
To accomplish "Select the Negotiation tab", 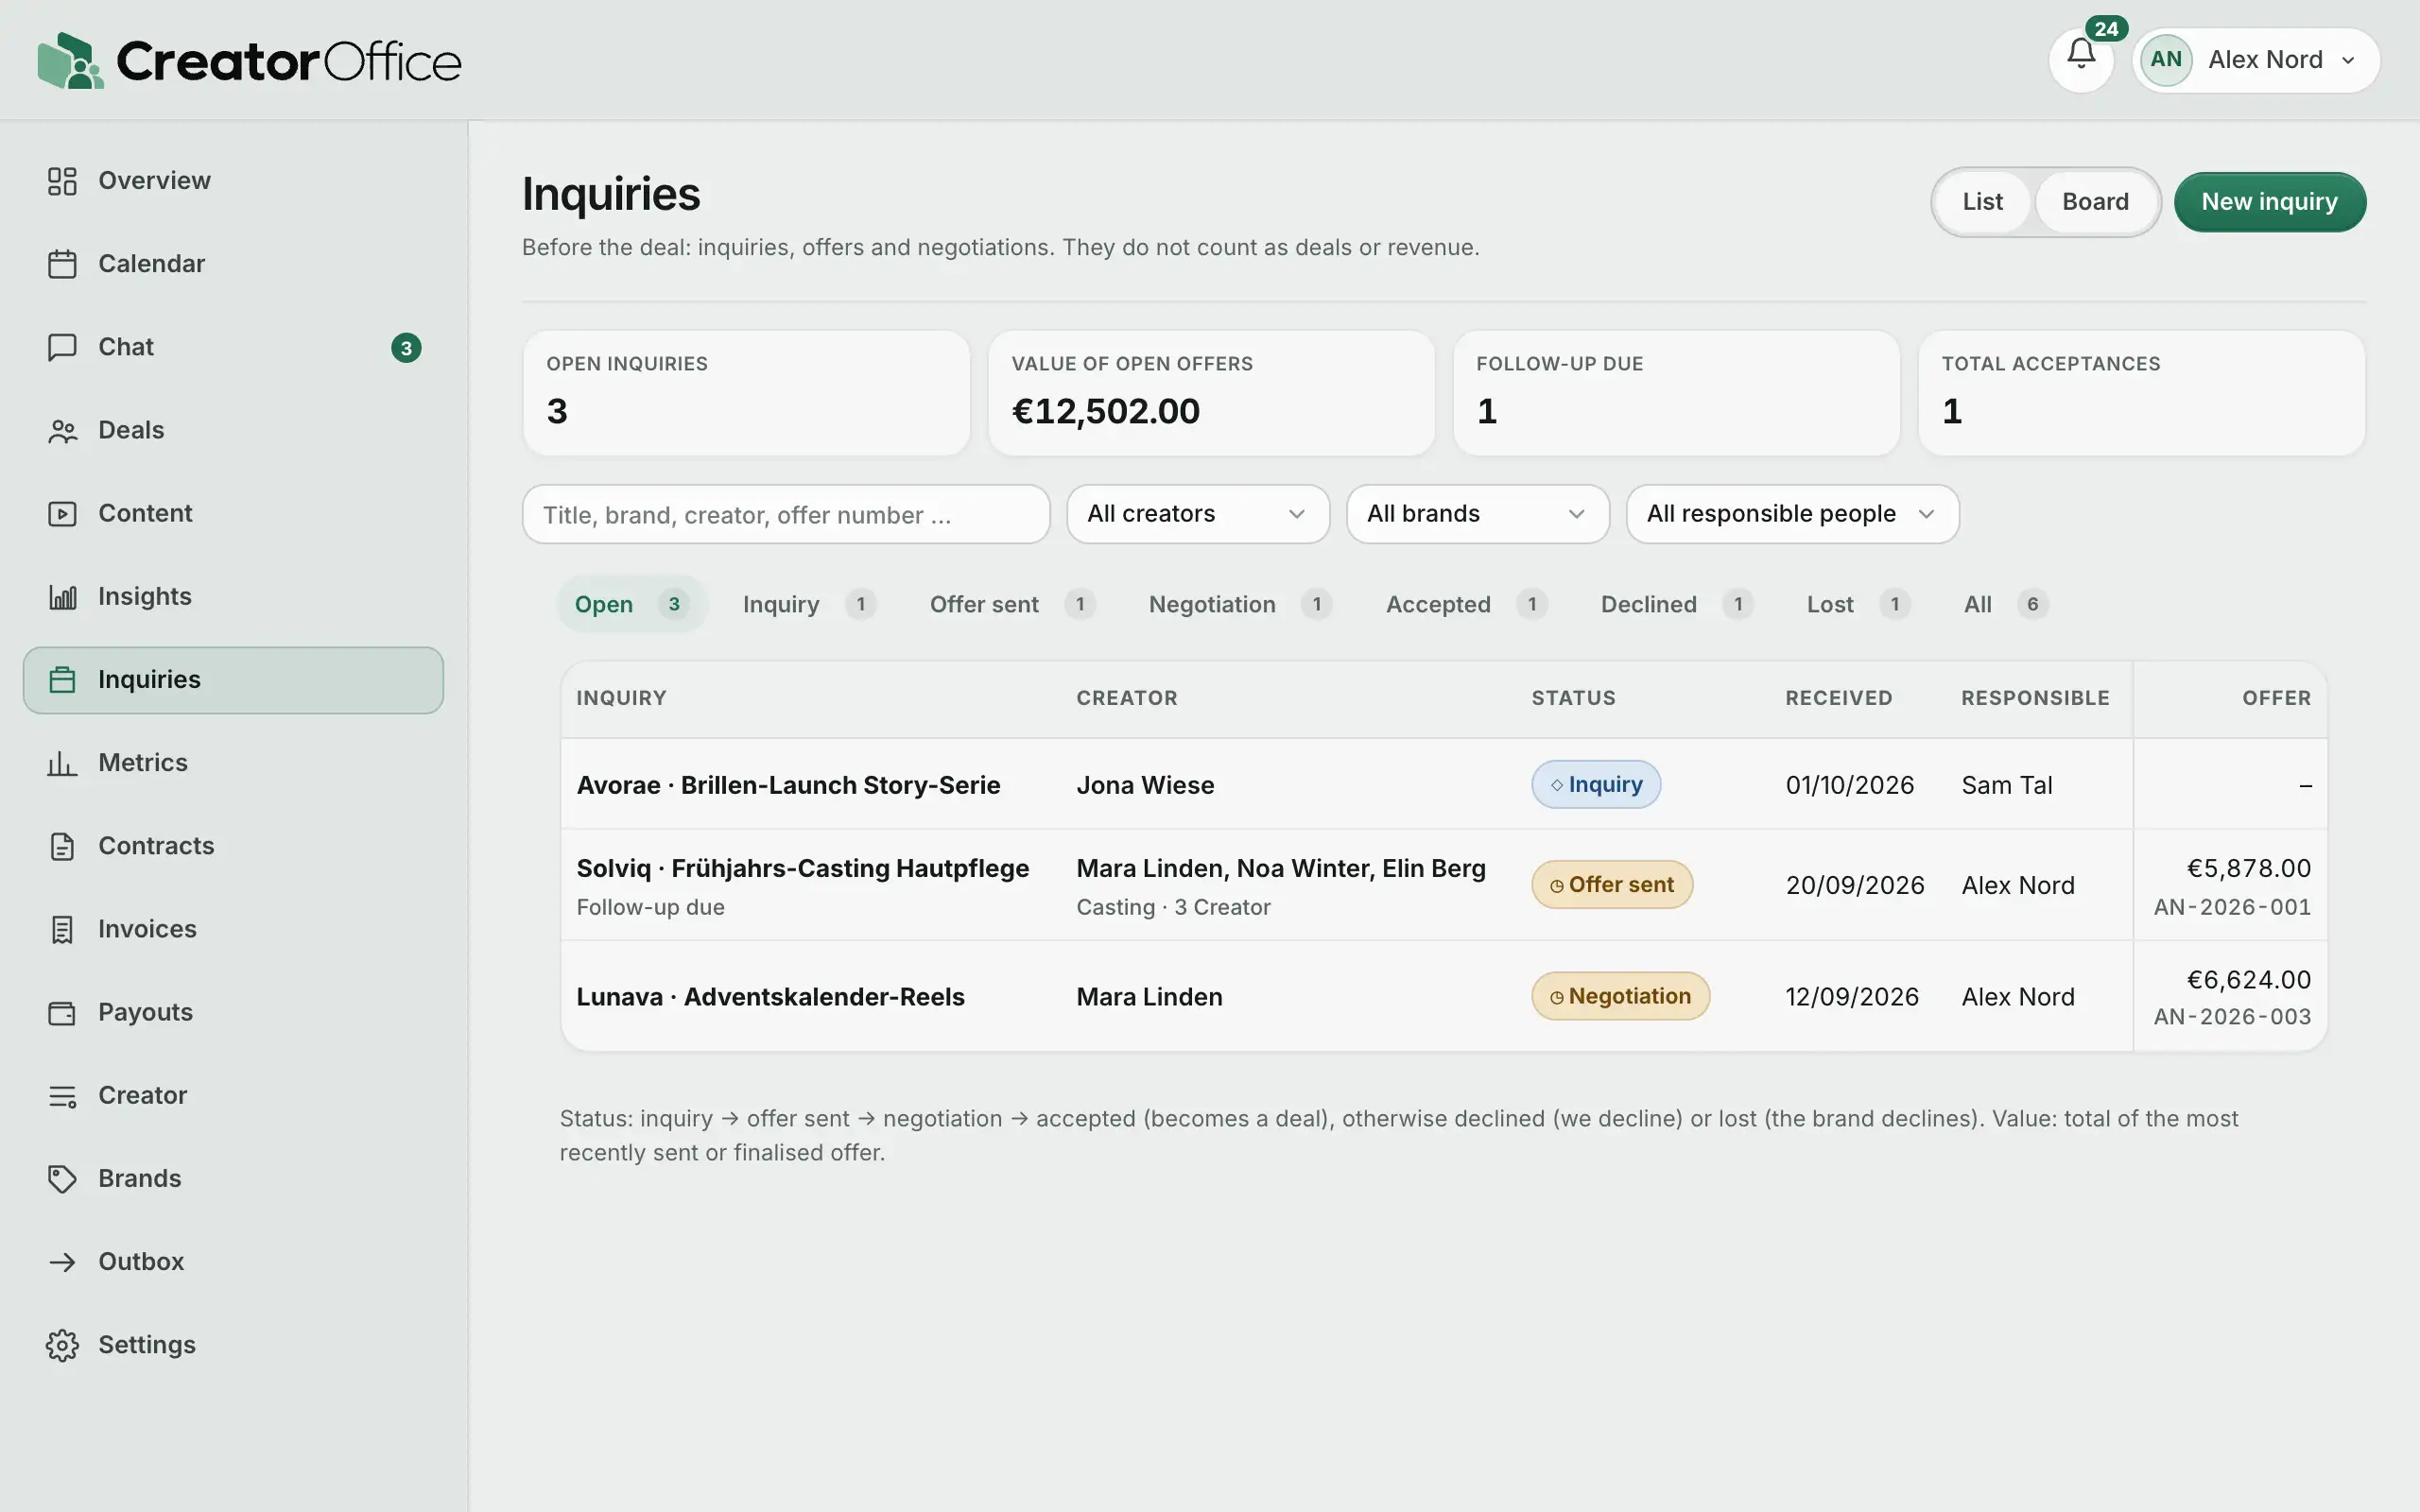I will [1240, 604].
